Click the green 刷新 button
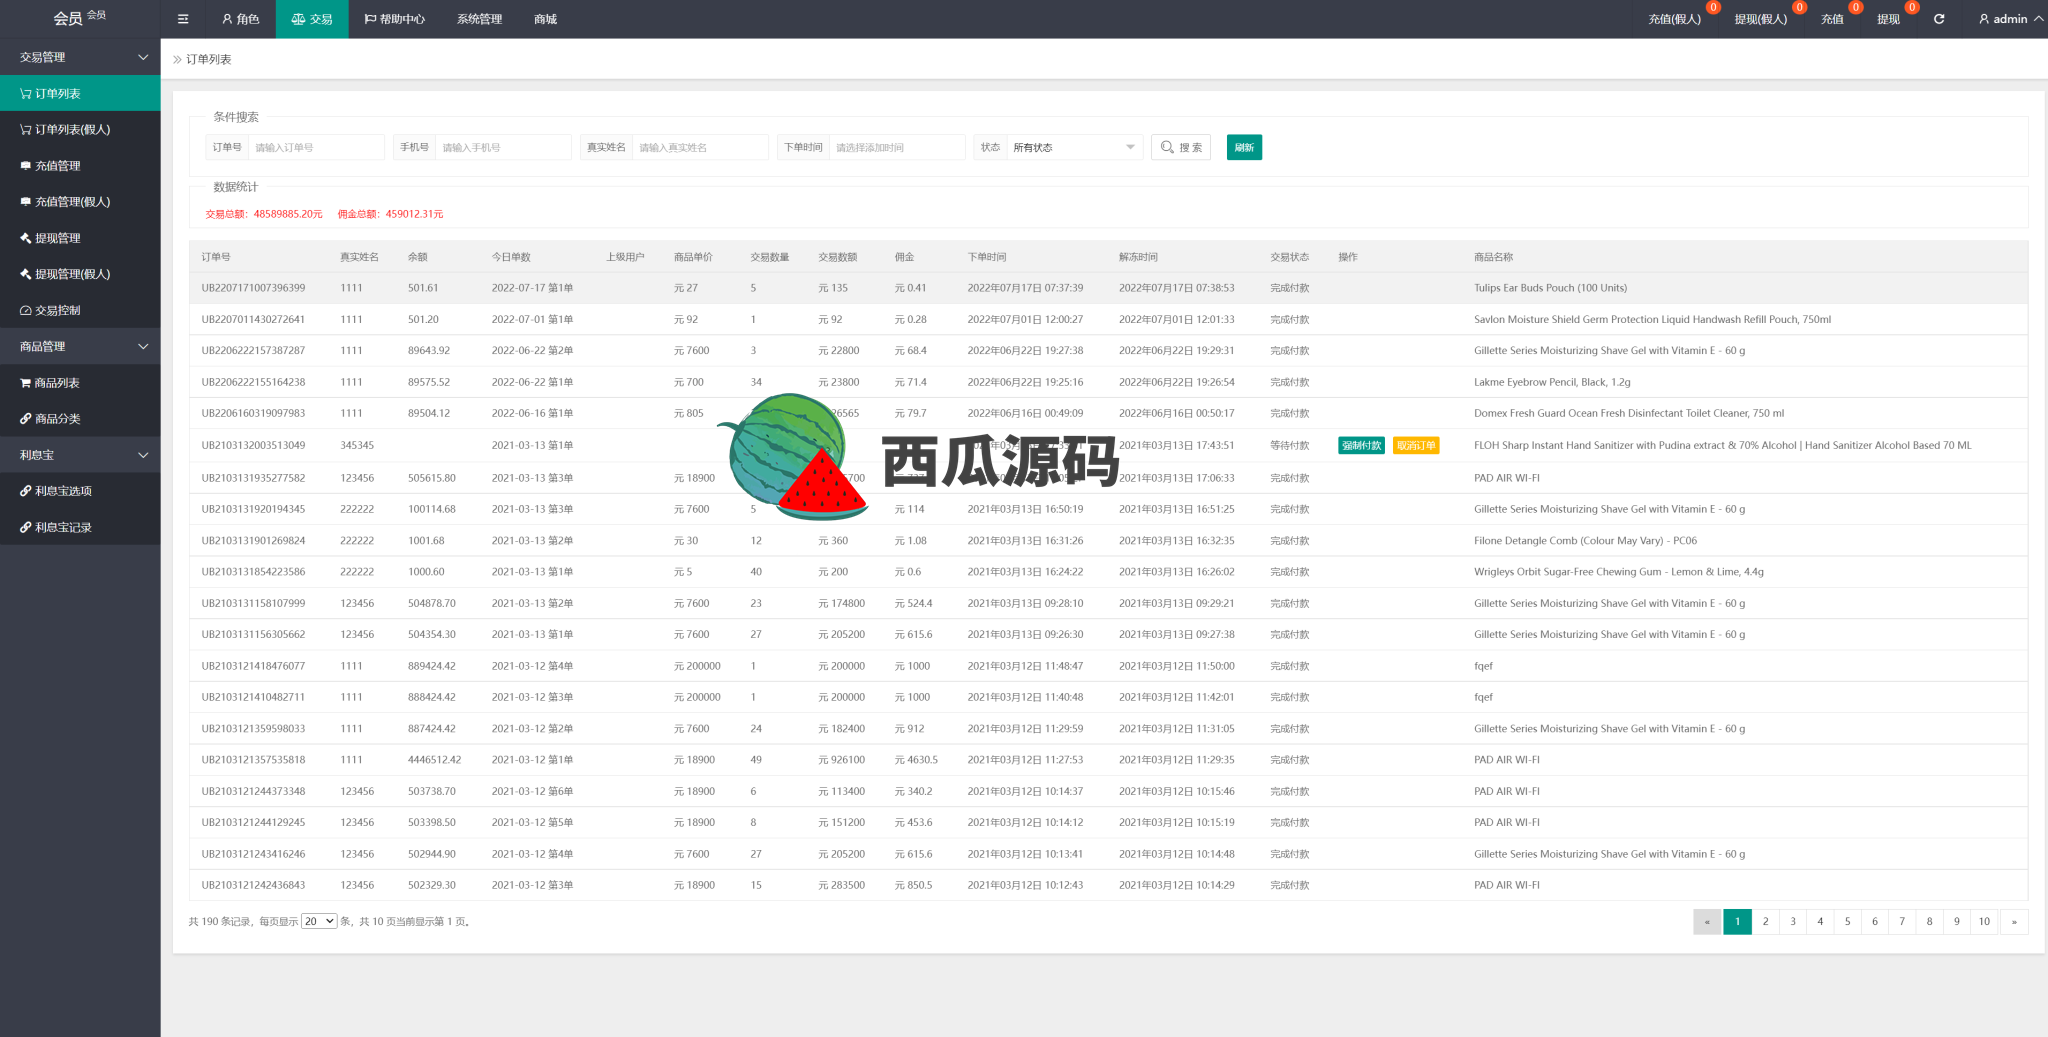2048x1037 pixels. 1244,147
